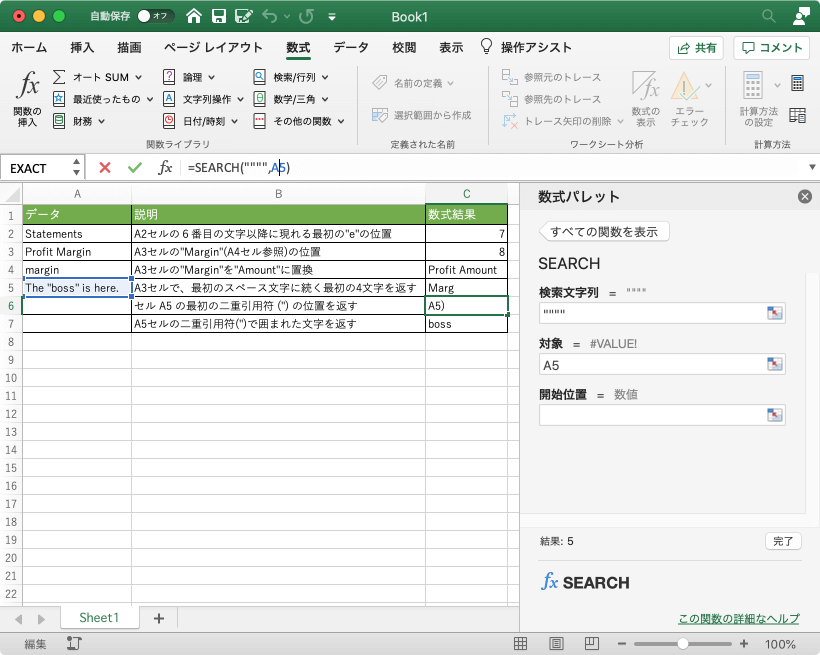
Task: Open Financial (財務) functions icon
Action: [59, 121]
